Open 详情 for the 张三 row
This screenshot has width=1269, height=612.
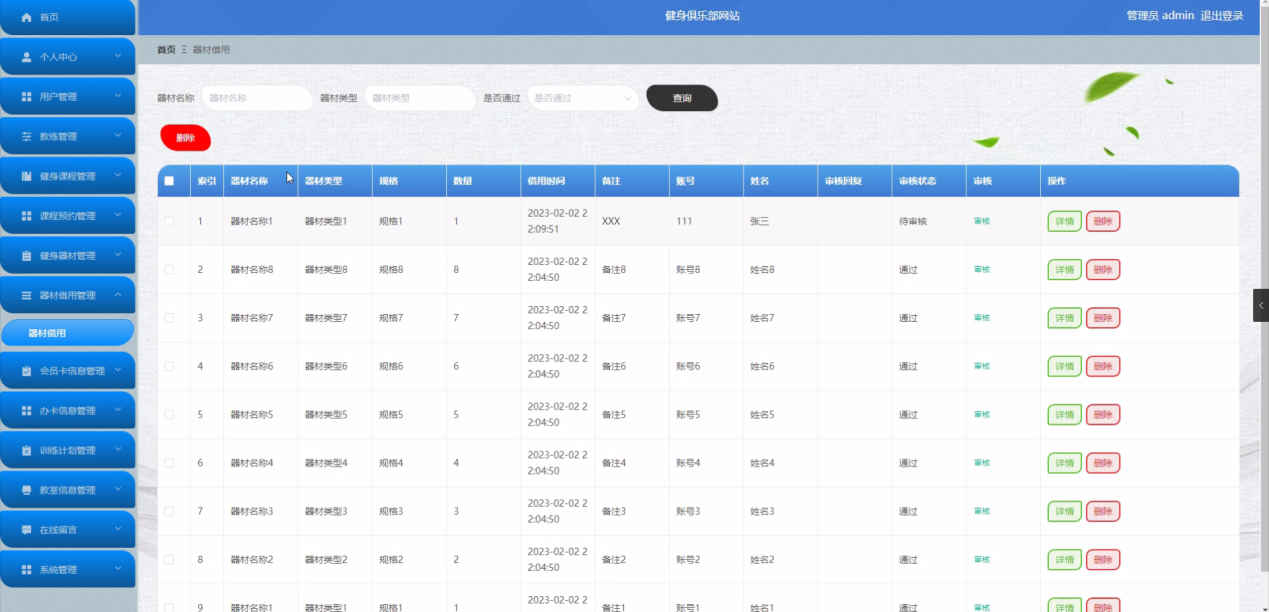pos(1064,222)
